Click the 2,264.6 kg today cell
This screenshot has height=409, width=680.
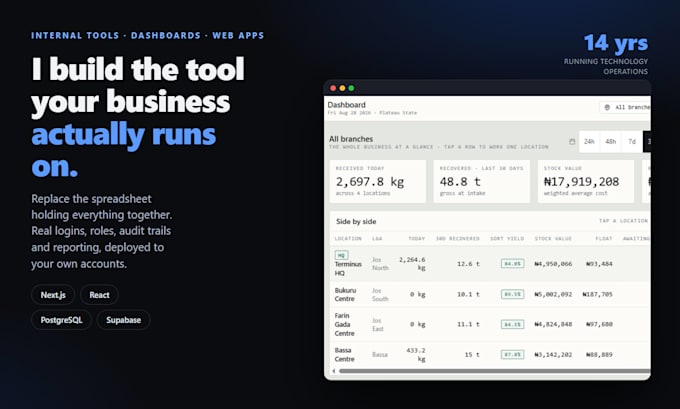click(x=412, y=264)
